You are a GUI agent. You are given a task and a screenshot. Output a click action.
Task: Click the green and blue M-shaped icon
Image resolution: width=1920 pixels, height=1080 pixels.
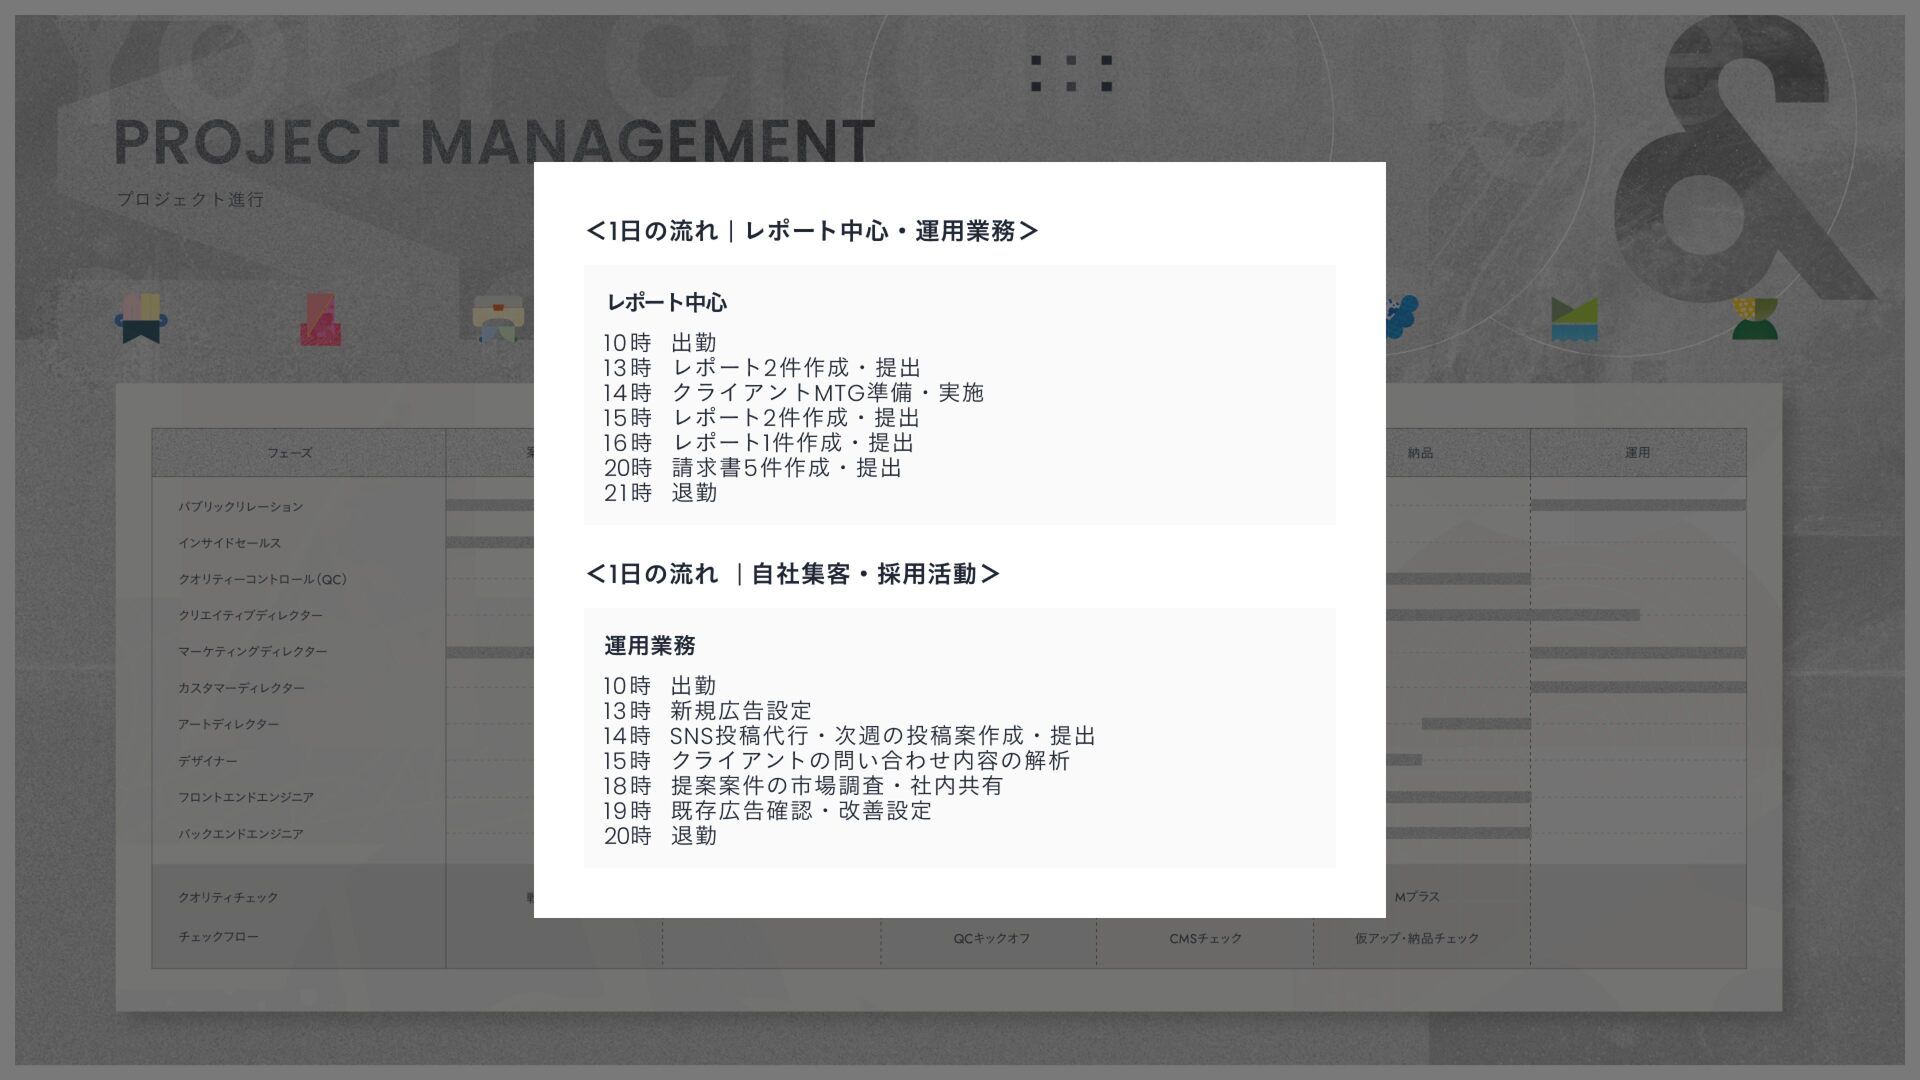pos(1574,319)
